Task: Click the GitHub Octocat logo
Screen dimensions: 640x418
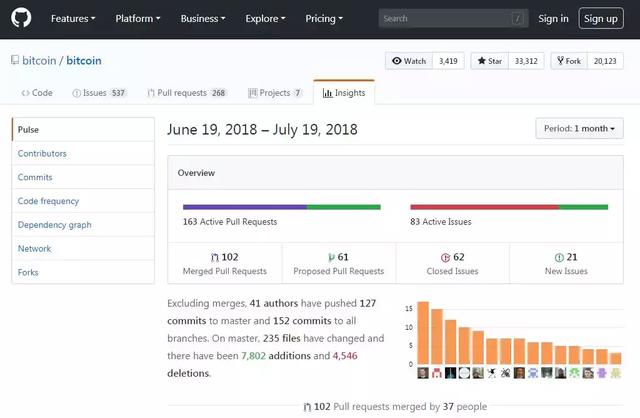Action: [x=21, y=18]
